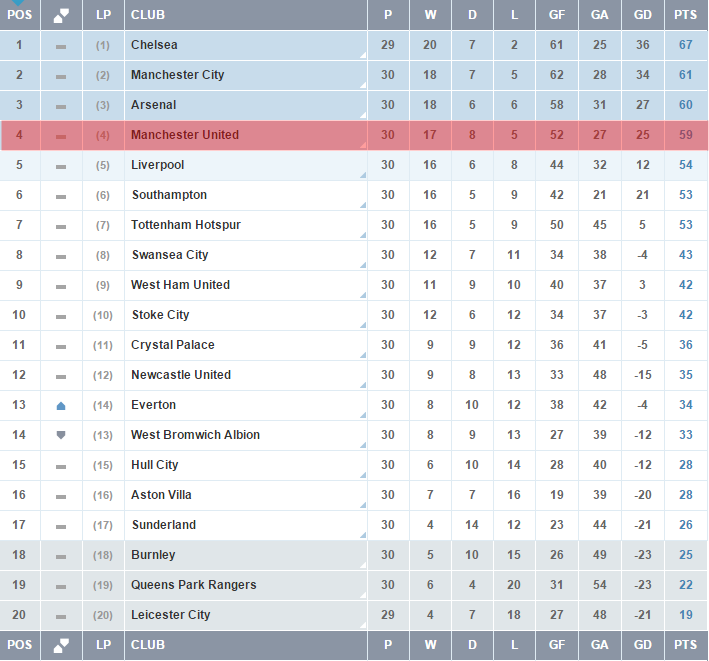This screenshot has height=661, width=709.
Task: Click Liverpool's no-movement dash icon
Action: pos(61,166)
